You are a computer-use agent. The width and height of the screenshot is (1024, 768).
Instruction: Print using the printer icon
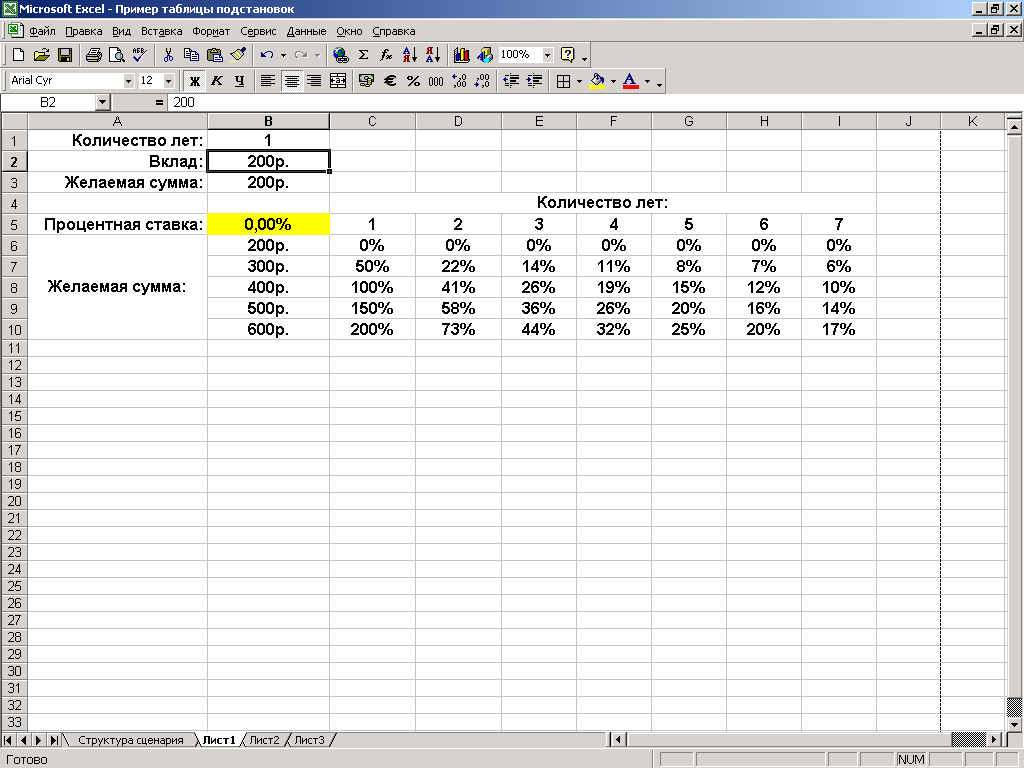[94, 55]
